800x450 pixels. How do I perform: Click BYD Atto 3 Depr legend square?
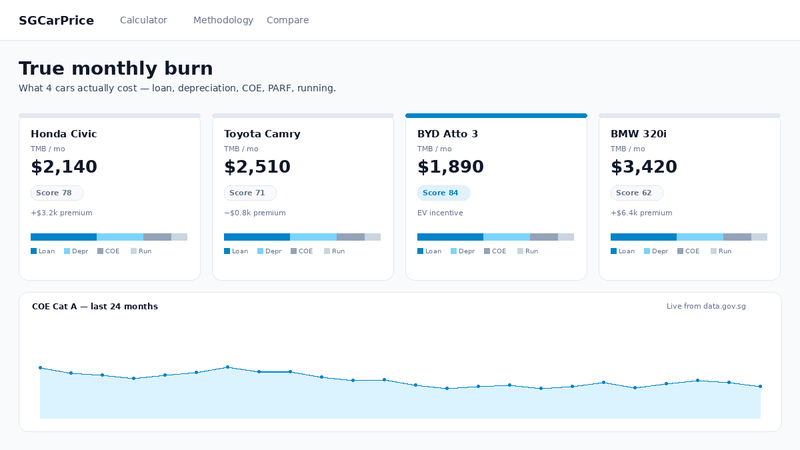point(454,251)
